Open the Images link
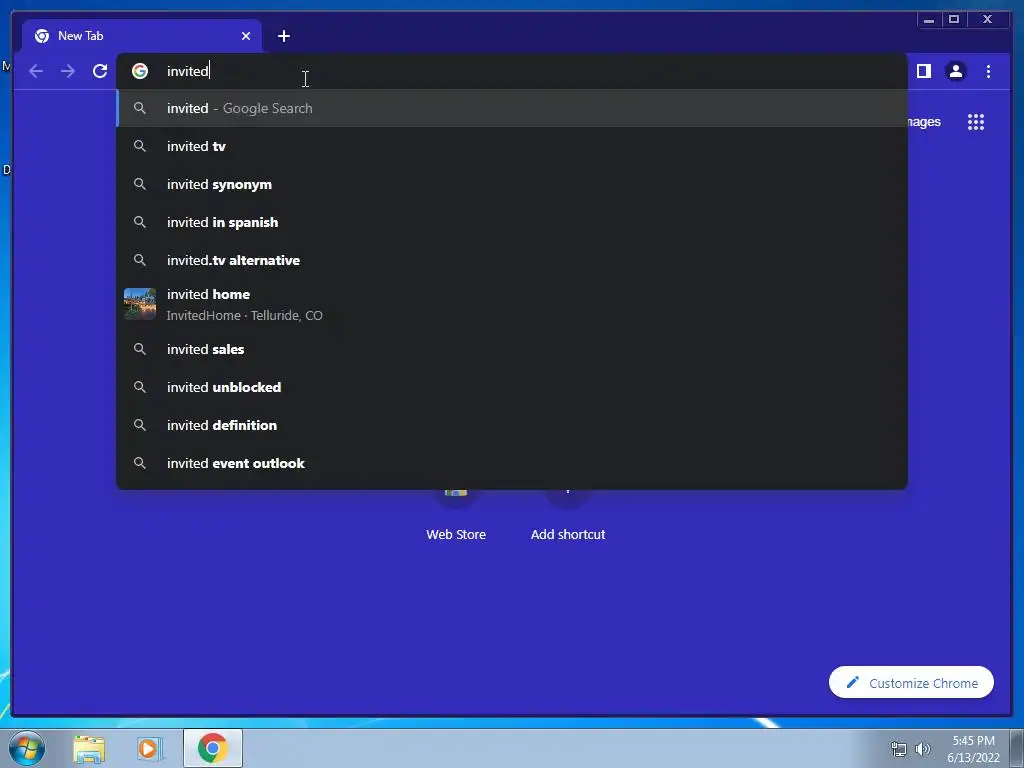The image size is (1024, 768). [x=924, y=122]
